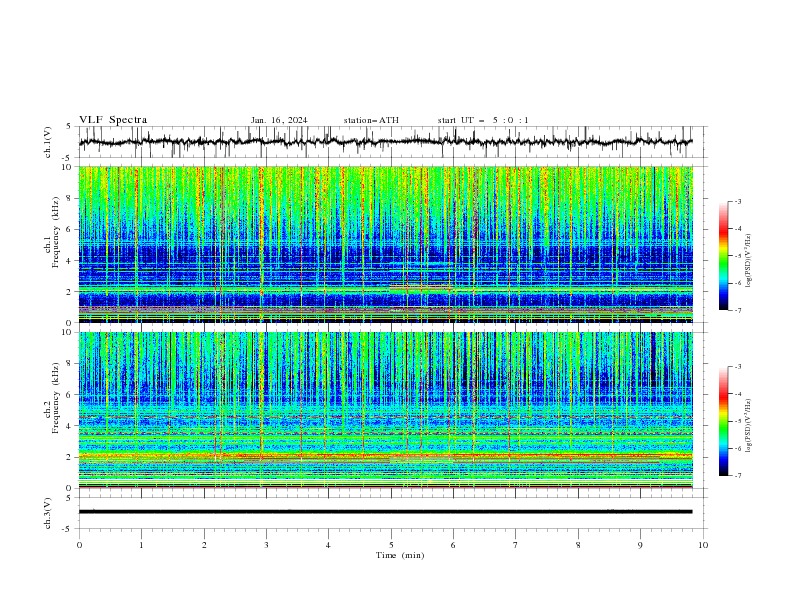792x612 pixels.
Task: Click the upper colorbar 'log(PSD)(V²/Hz)' label
Action: (748, 261)
